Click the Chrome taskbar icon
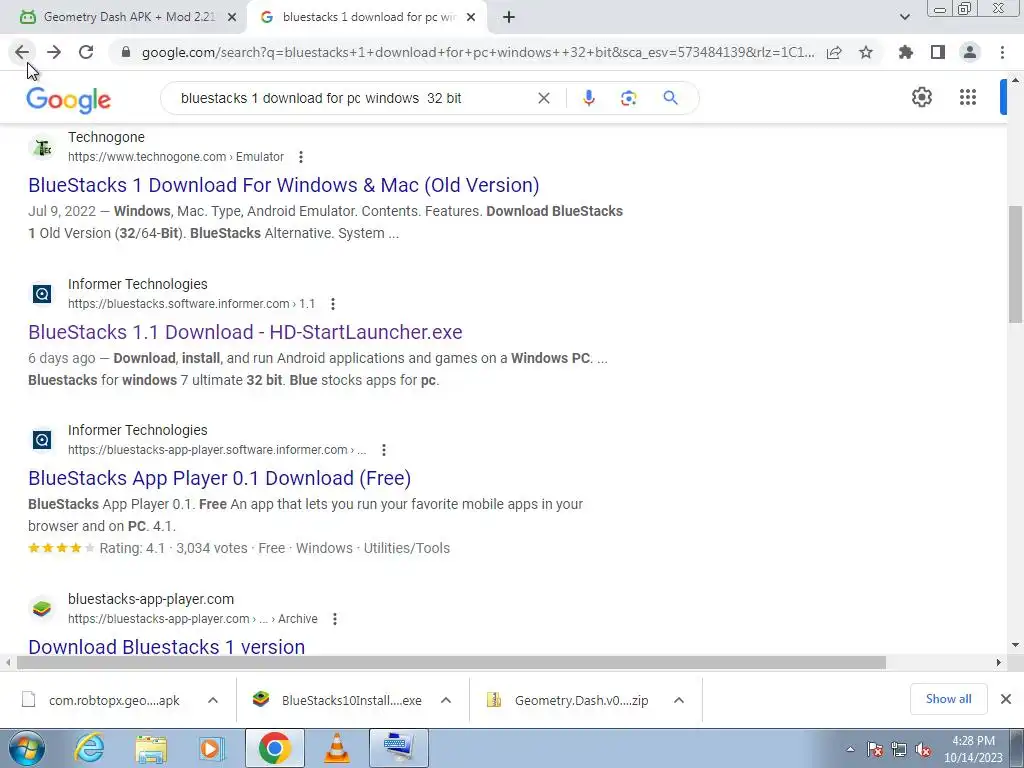Viewport: 1024px width, 768px height. [x=274, y=748]
